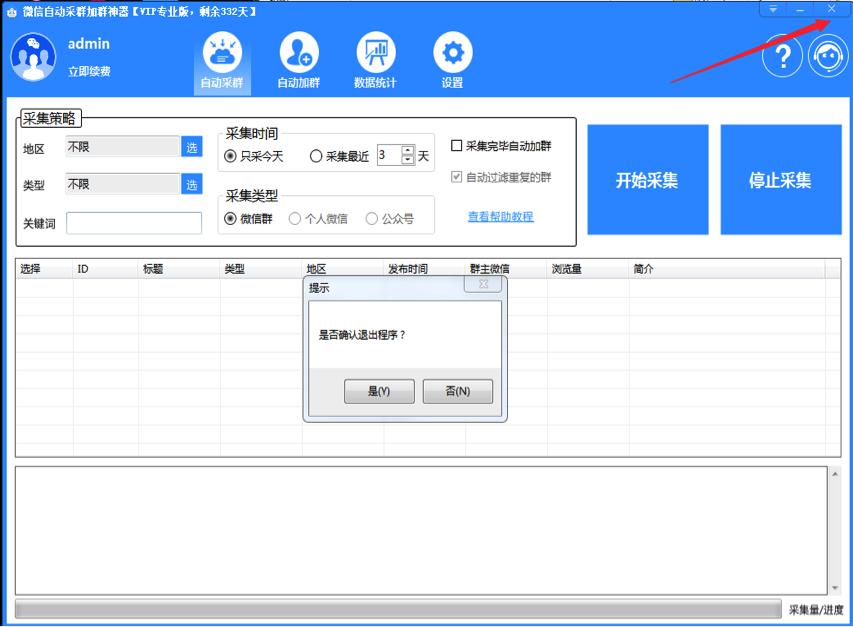Increase the days spinner value

pyautogui.click(x=408, y=151)
